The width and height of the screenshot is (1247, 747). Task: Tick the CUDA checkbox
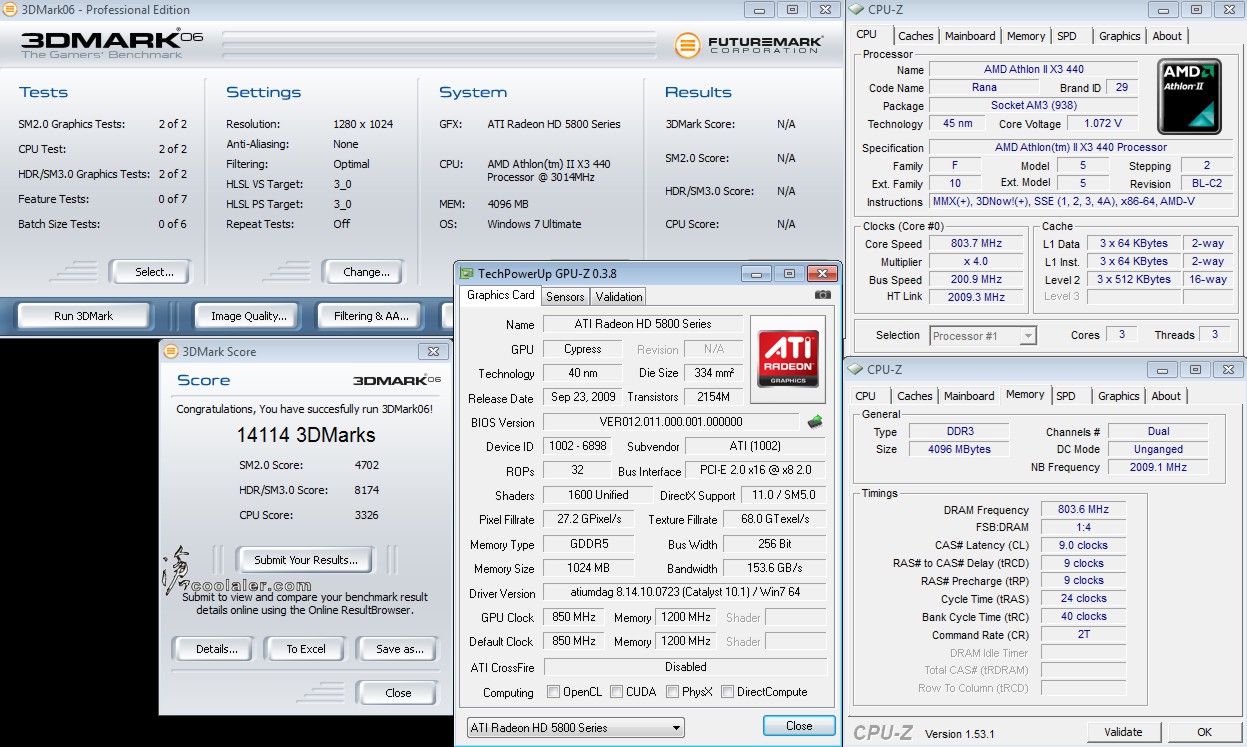pyautogui.click(x=617, y=692)
